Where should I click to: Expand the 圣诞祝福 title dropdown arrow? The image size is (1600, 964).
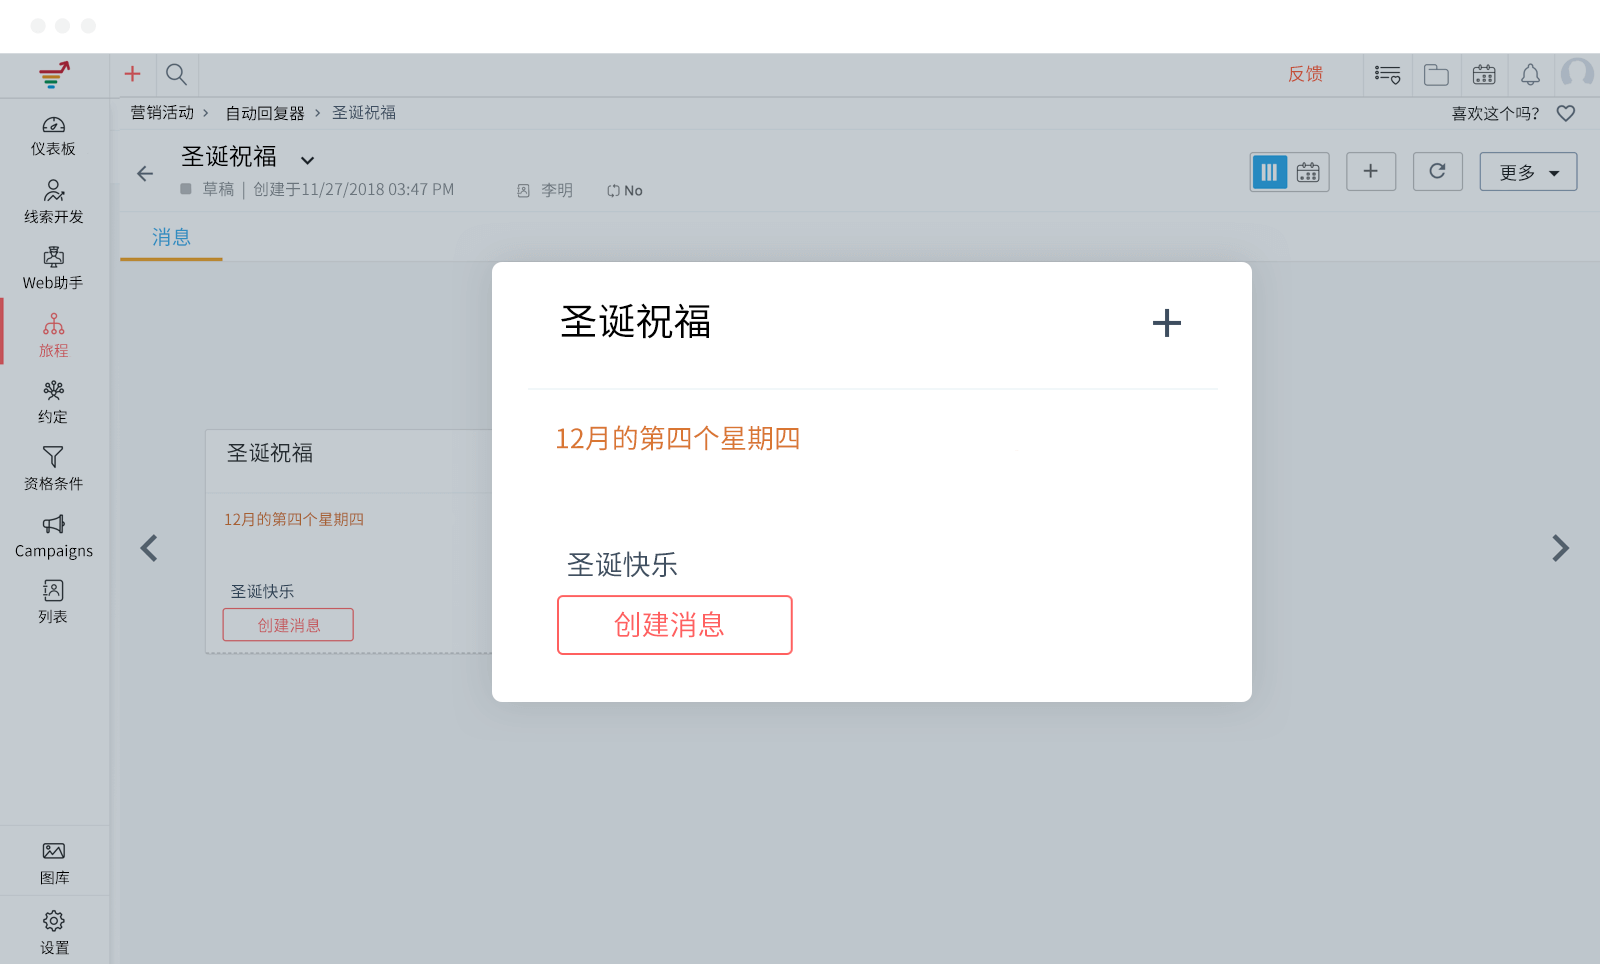(x=308, y=160)
